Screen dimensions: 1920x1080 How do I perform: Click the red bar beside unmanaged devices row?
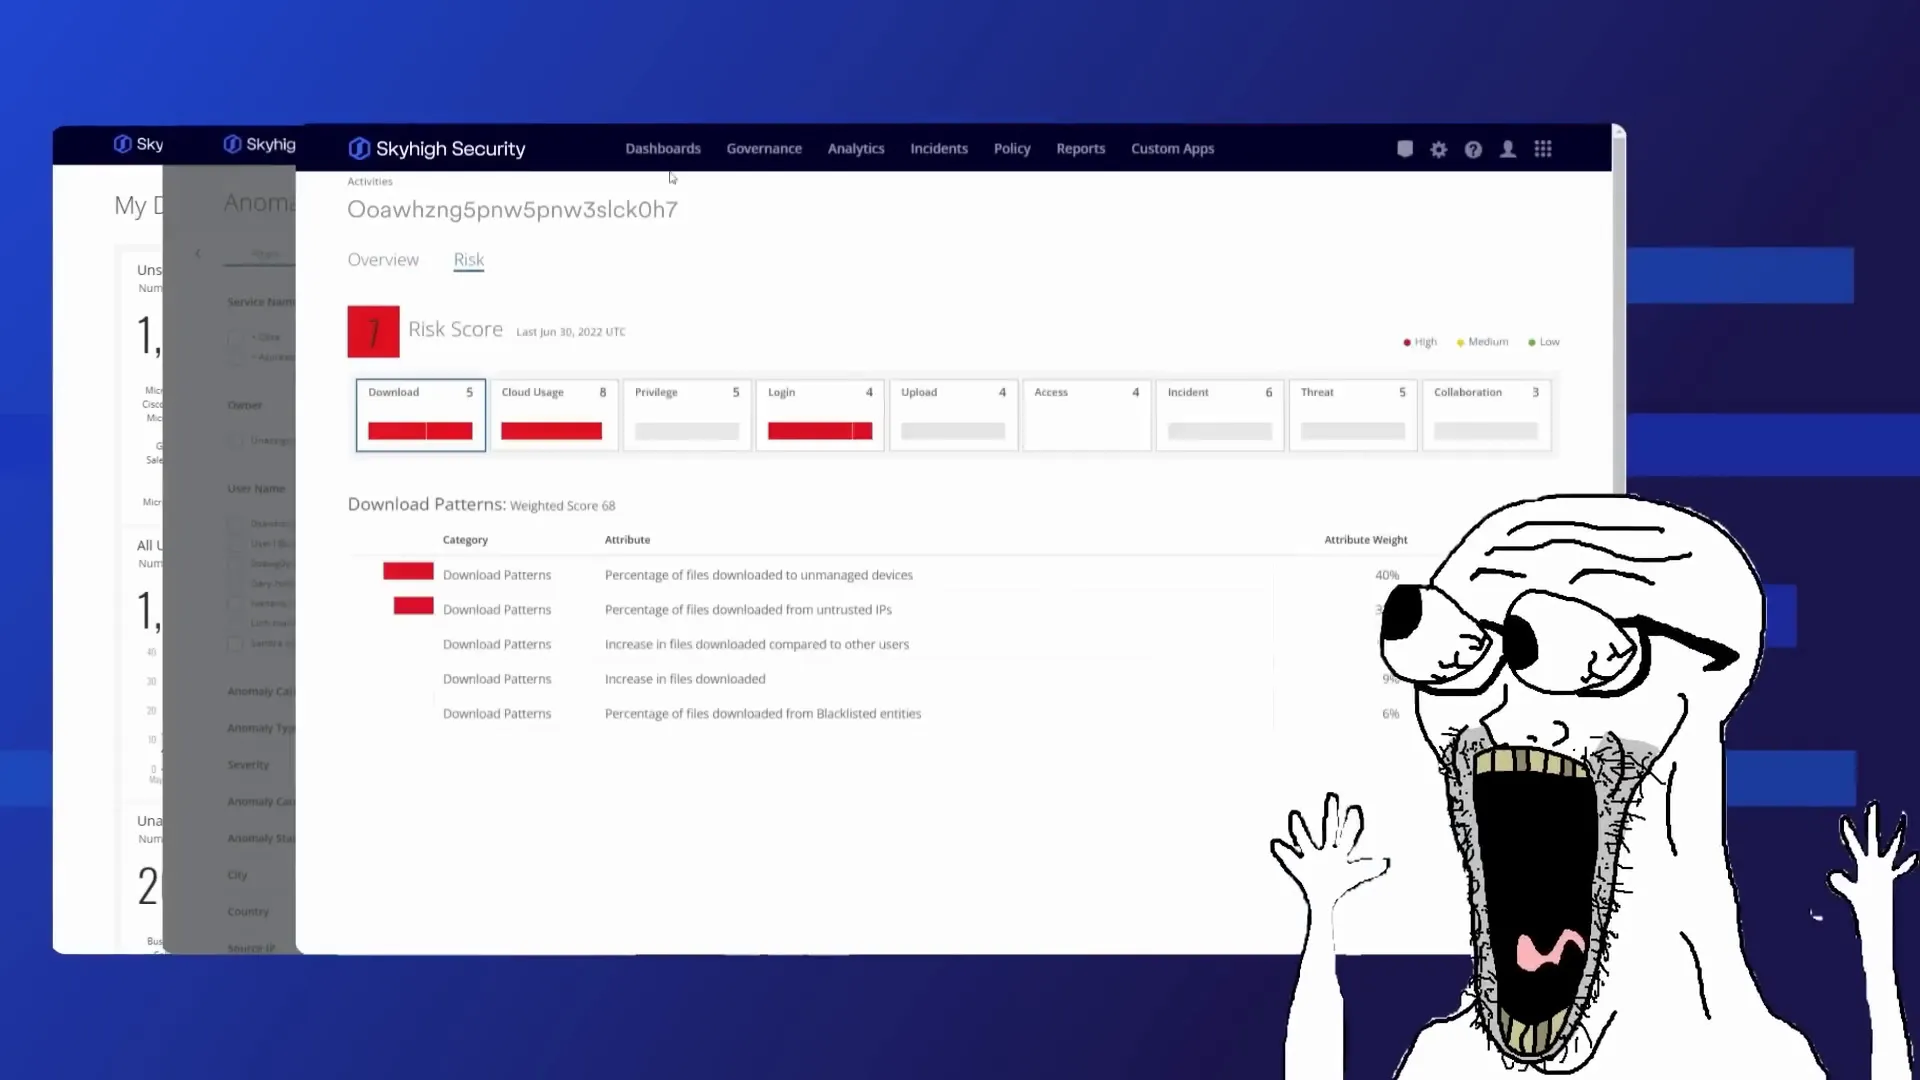(x=408, y=571)
